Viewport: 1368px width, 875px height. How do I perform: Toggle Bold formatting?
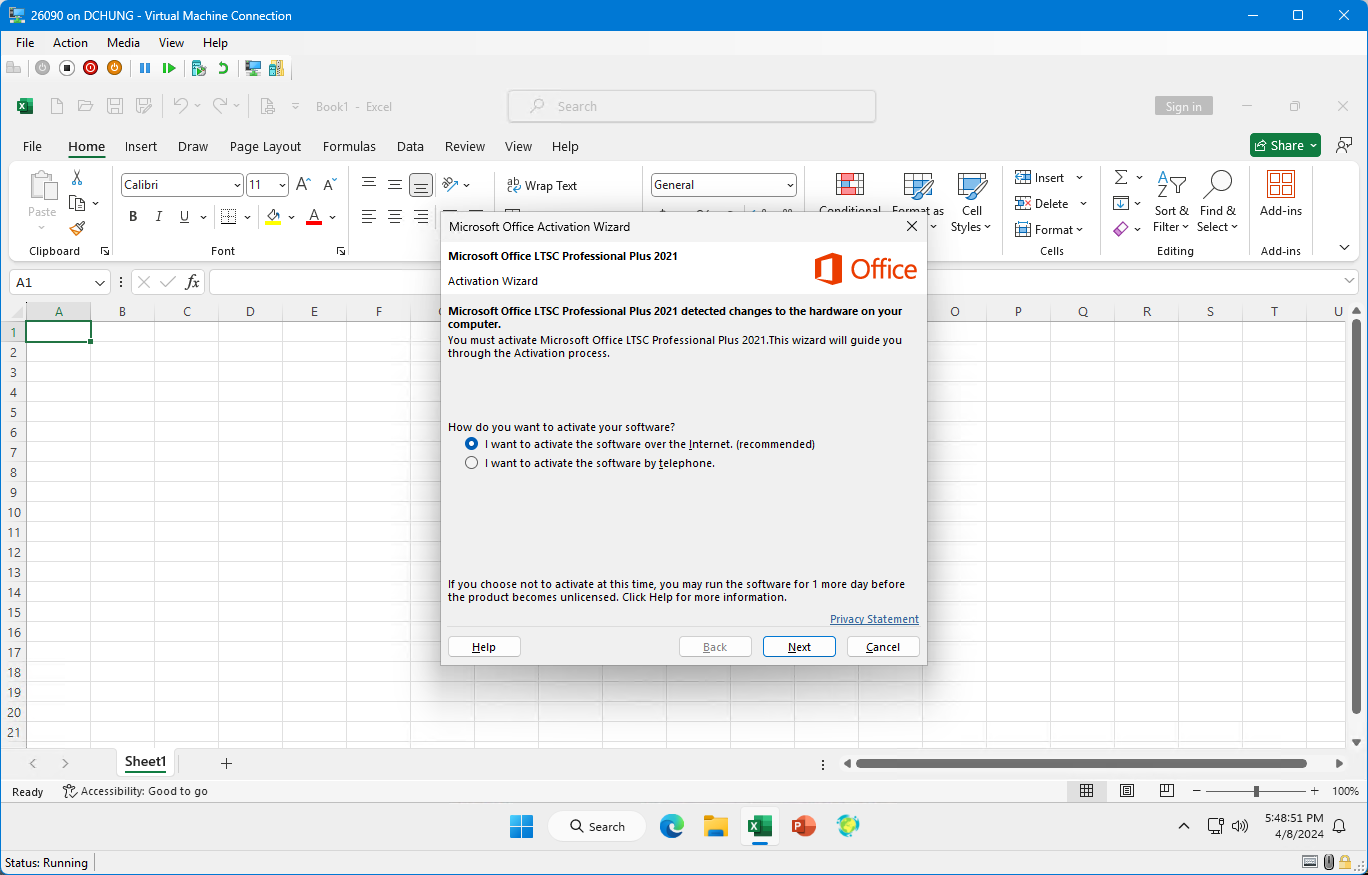[x=133, y=216]
